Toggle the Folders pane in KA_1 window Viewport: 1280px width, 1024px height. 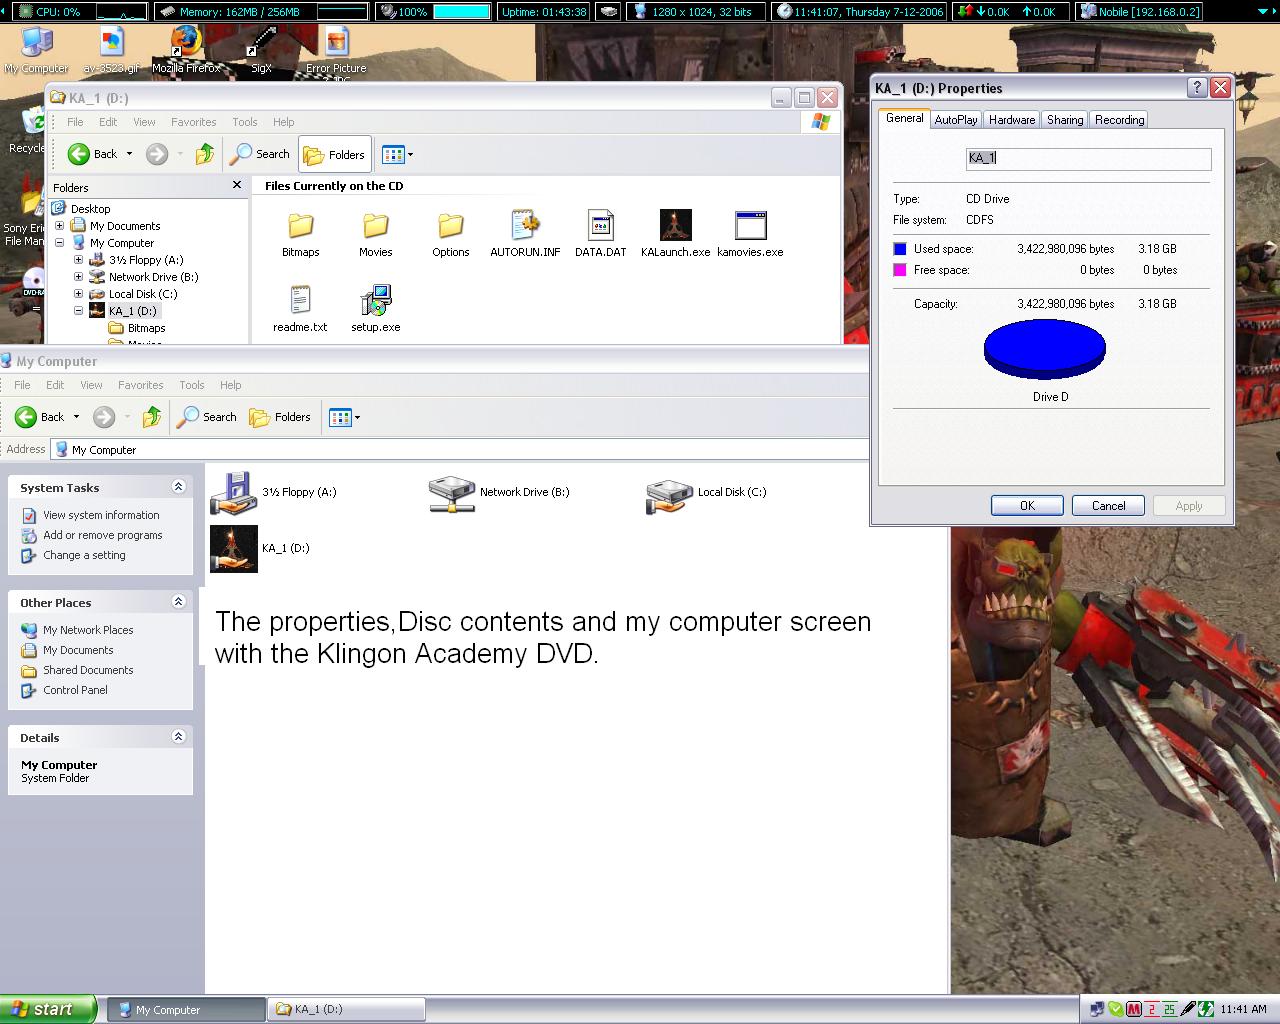[x=335, y=154]
